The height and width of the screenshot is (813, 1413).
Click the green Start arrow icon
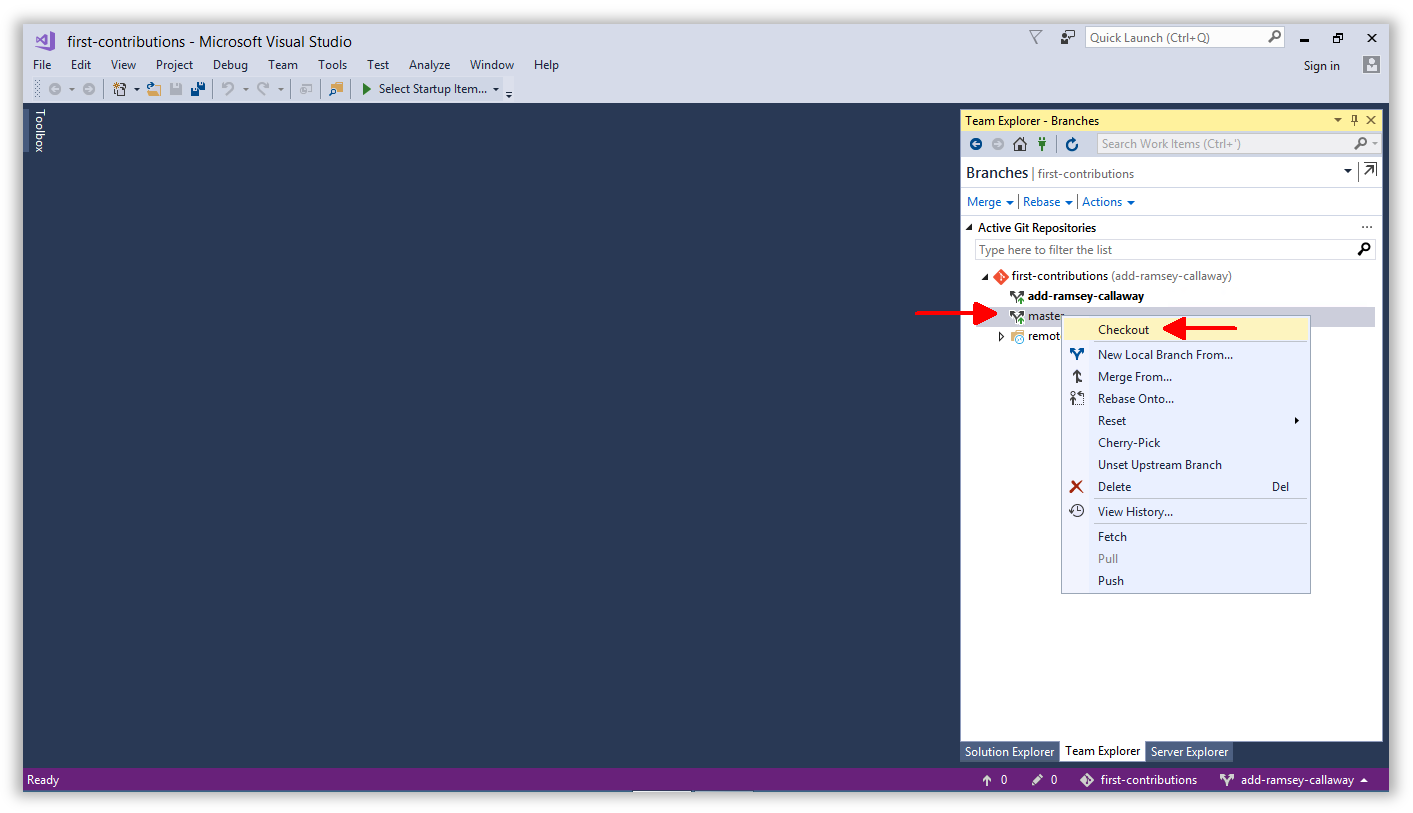367,89
